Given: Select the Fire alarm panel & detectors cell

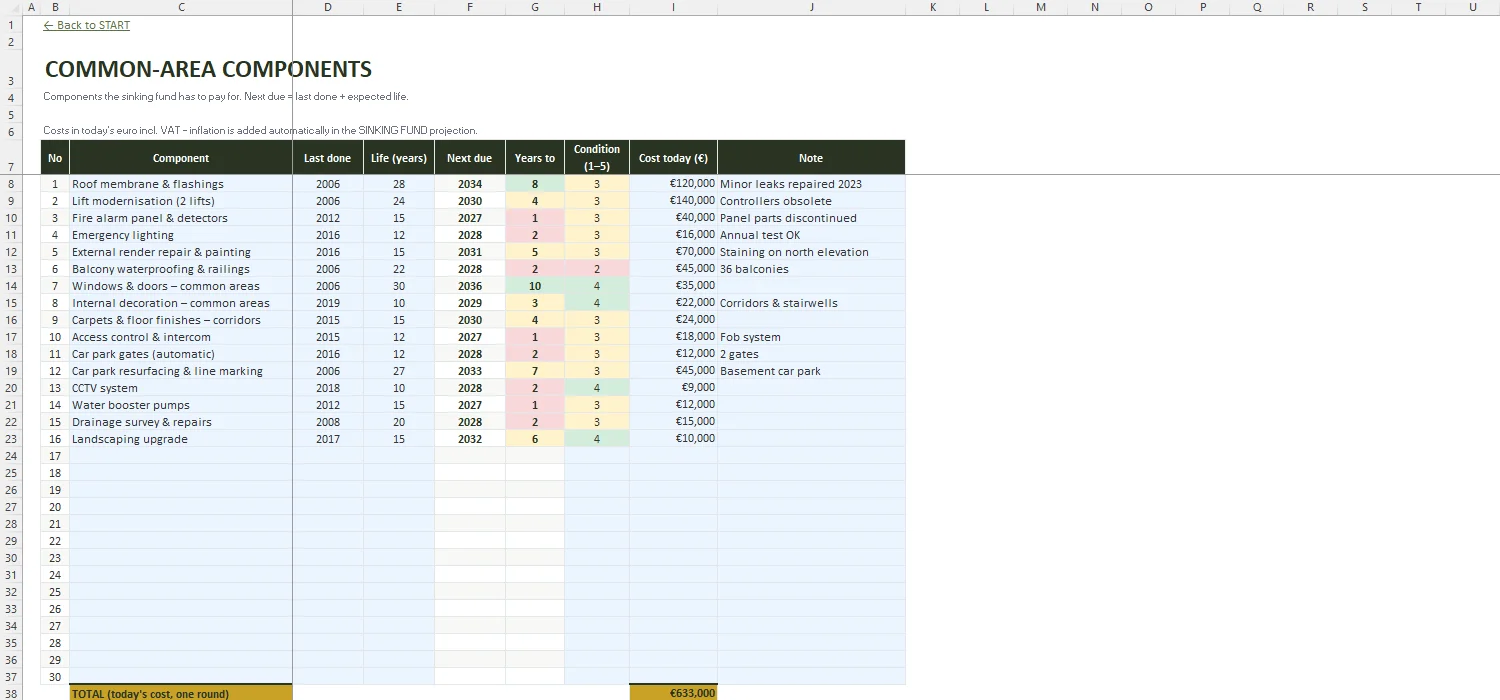Looking at the screenshot, I should click(181, 218).
